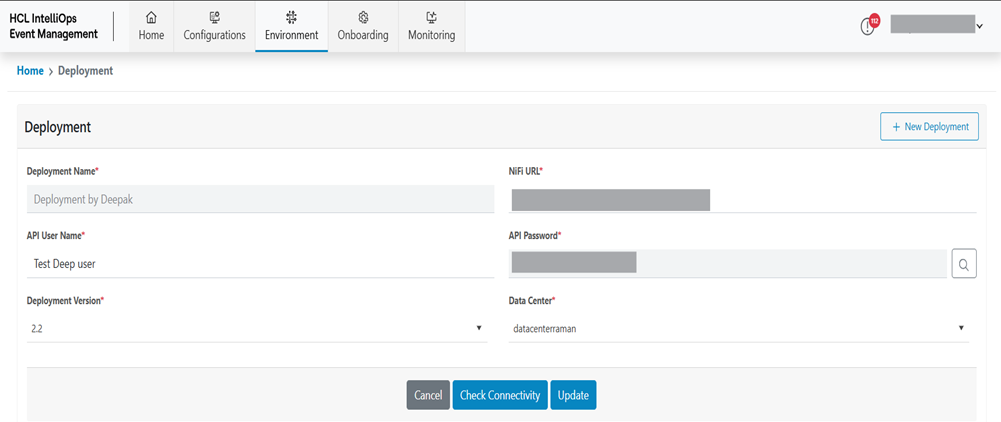Switch to the Environment tab
1001x422 pixels.
click(x=291, y=26)
